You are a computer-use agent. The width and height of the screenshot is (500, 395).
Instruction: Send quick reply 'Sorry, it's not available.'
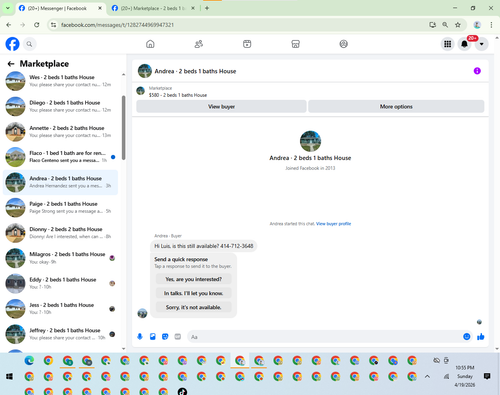193,307
